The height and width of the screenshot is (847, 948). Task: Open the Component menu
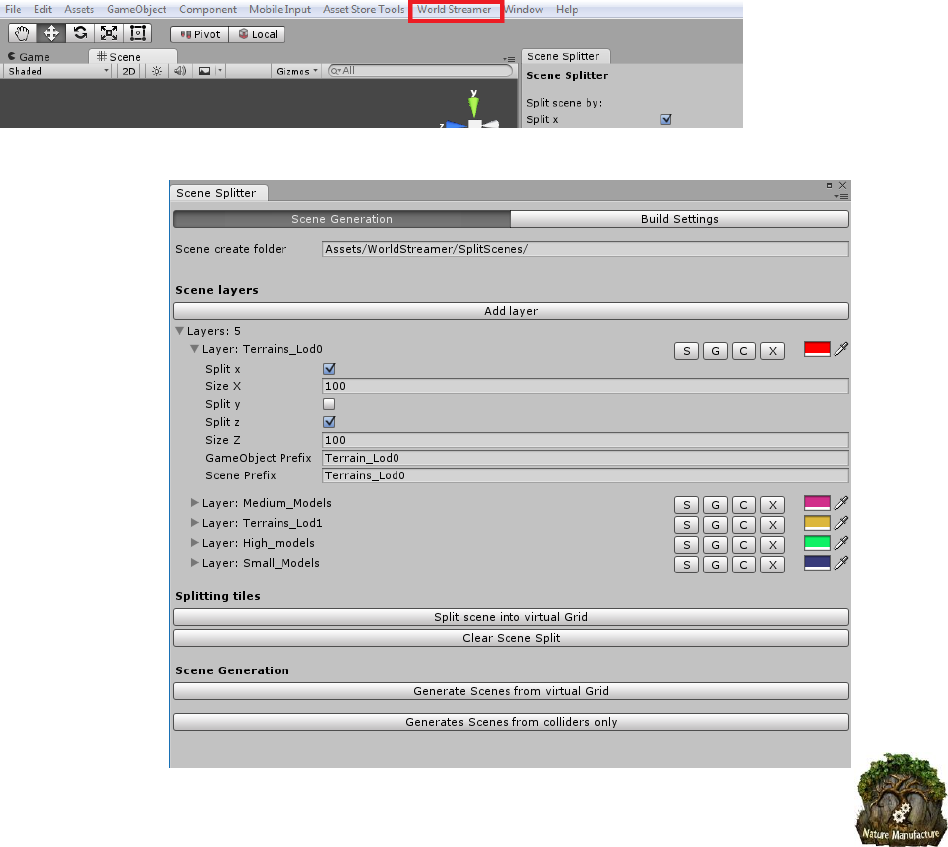[208, 10]
